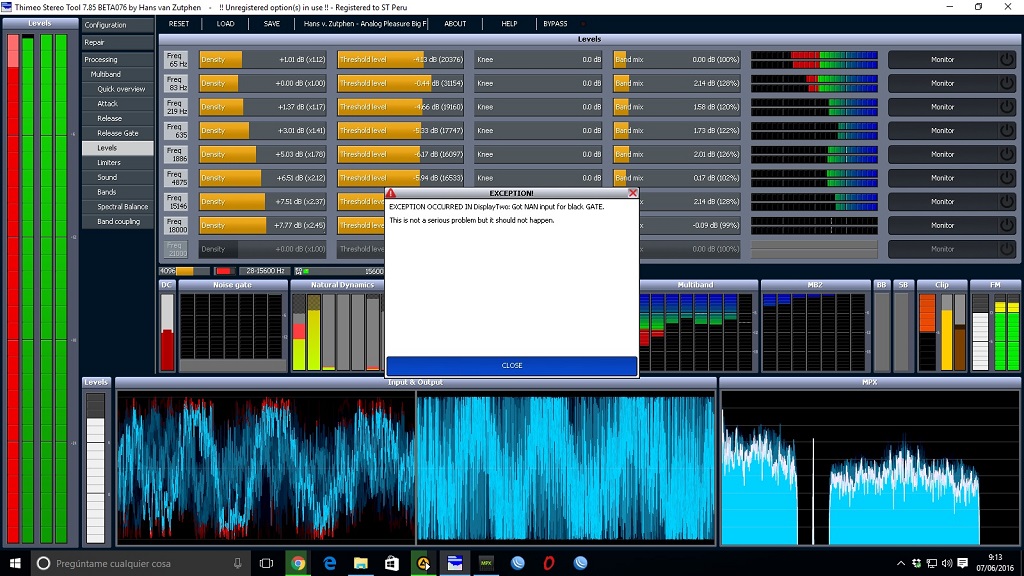
Task: Open Quick overview under Multiband
Action: (118, 89)
